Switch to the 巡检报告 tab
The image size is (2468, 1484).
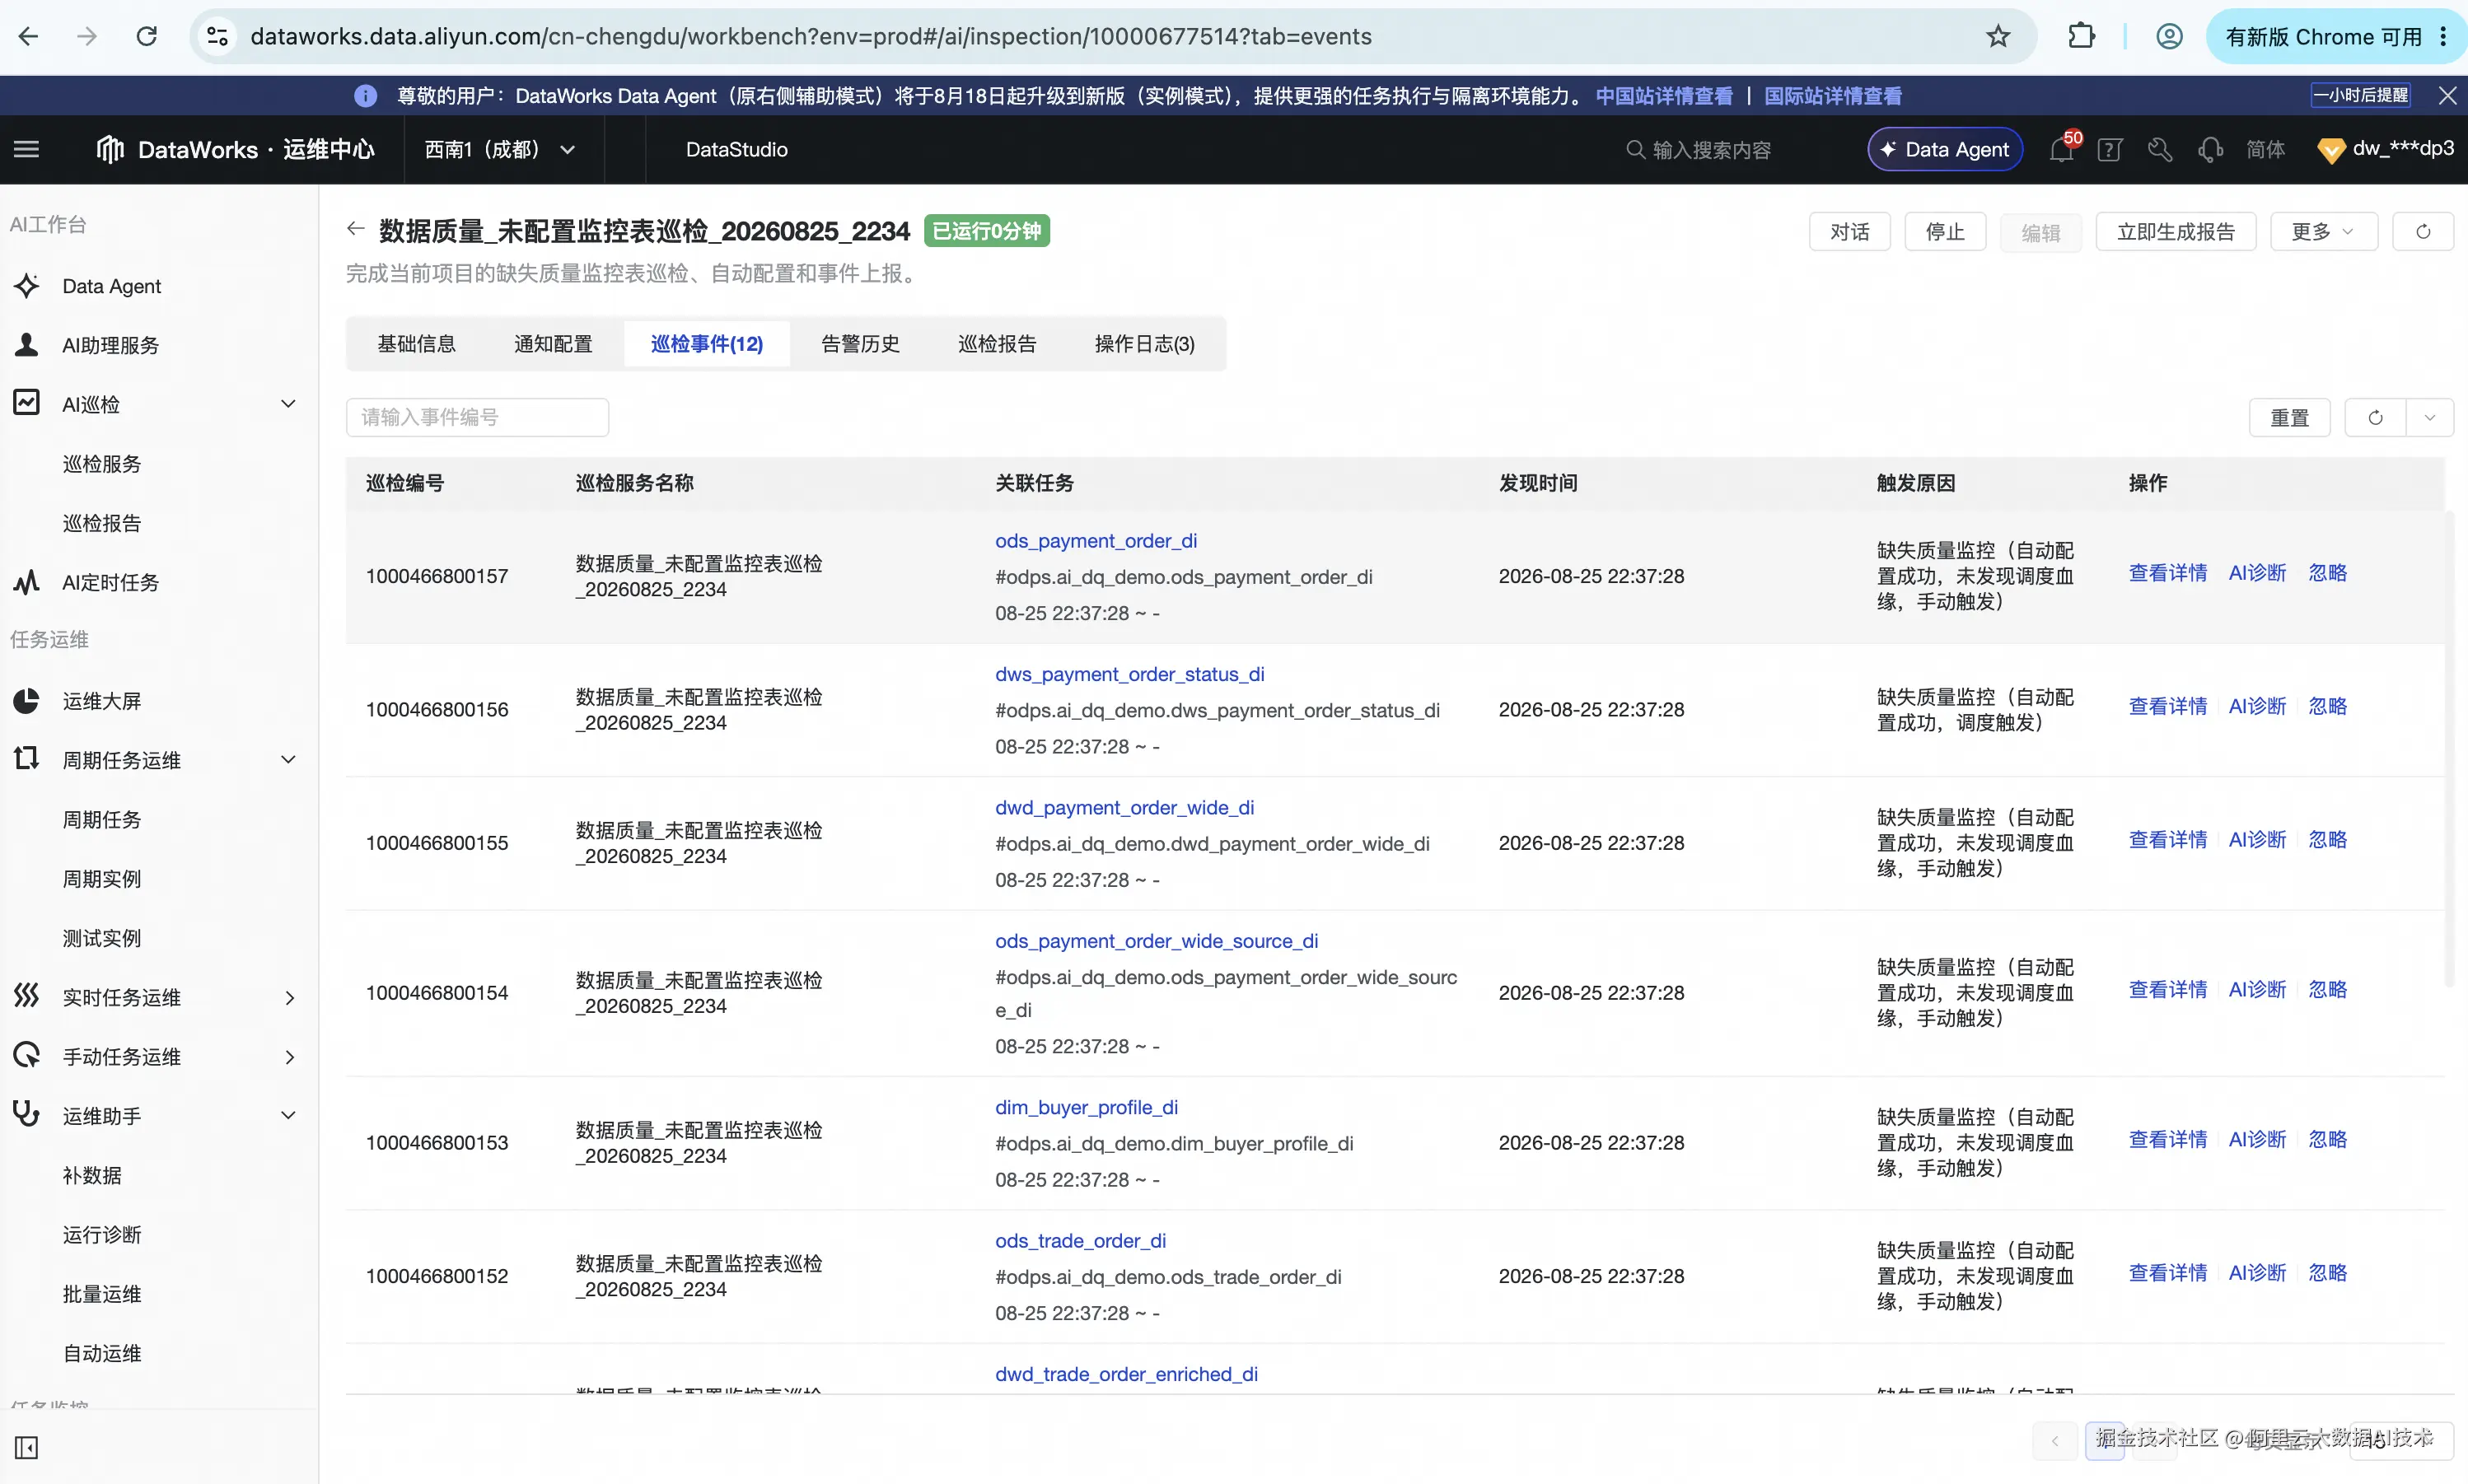(x=997, y=344)
